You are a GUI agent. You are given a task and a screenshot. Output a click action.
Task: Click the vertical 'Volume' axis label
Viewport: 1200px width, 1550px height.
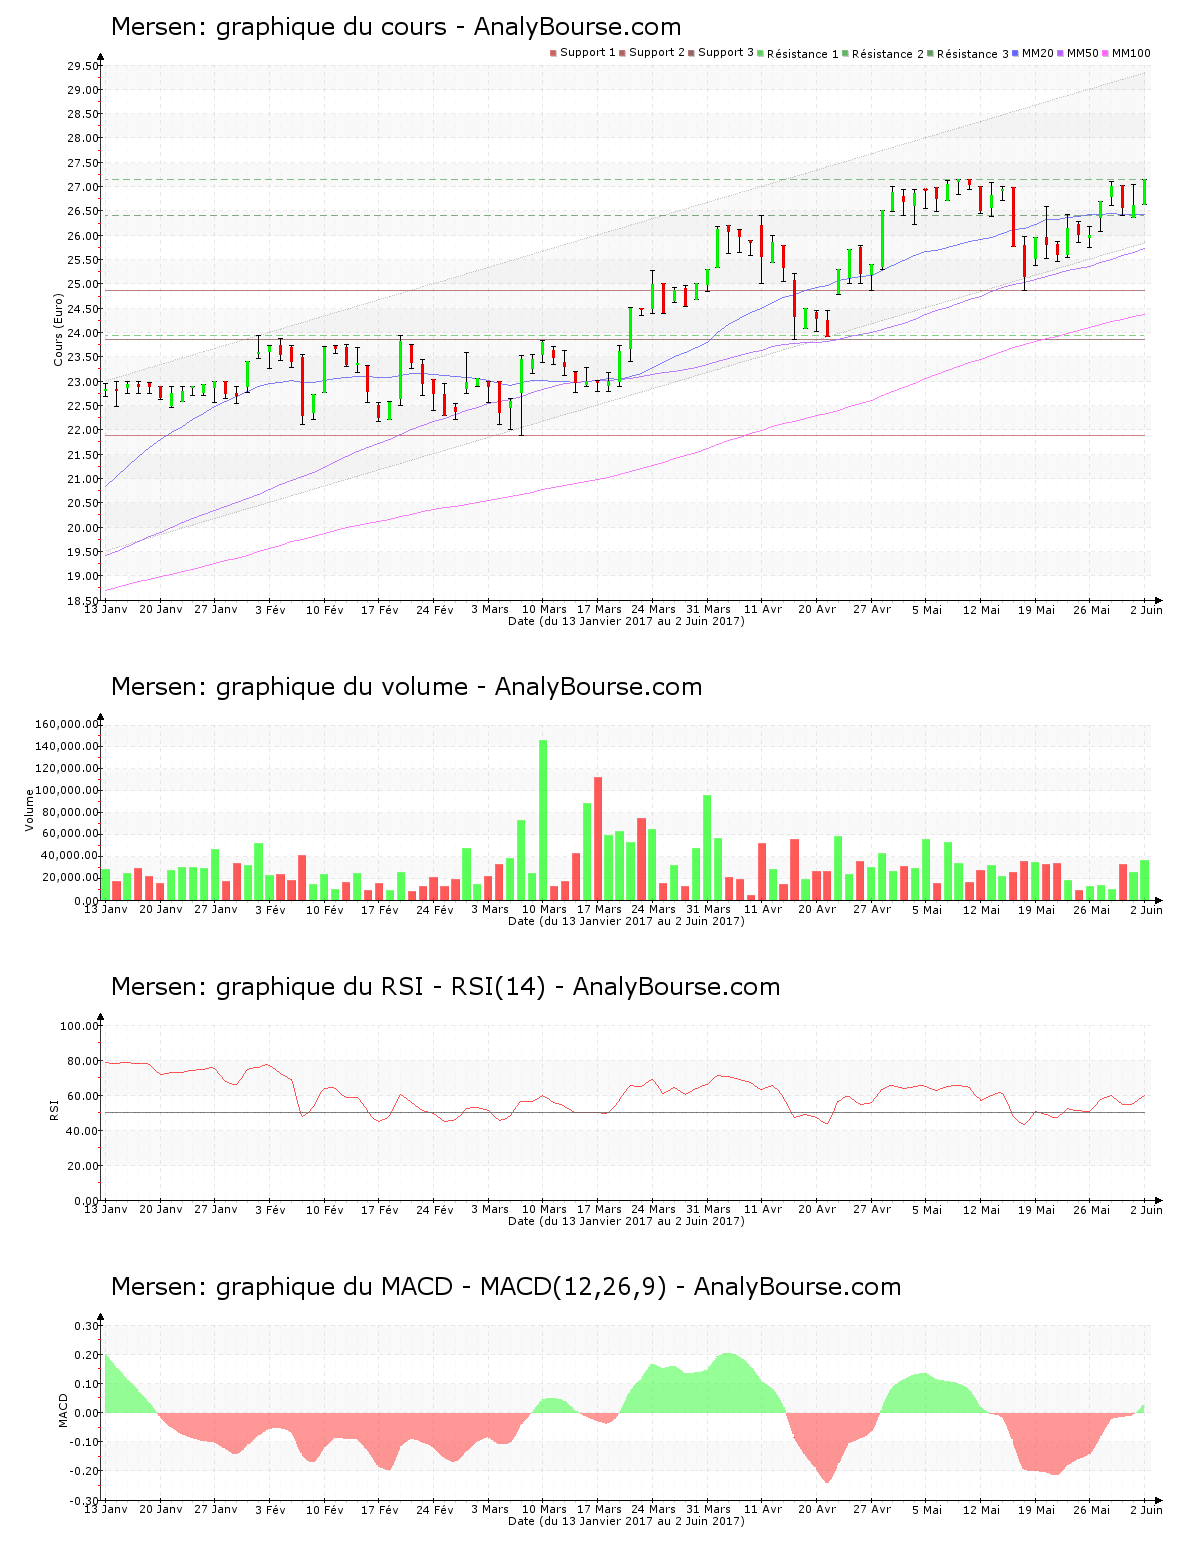pos(30,810)
